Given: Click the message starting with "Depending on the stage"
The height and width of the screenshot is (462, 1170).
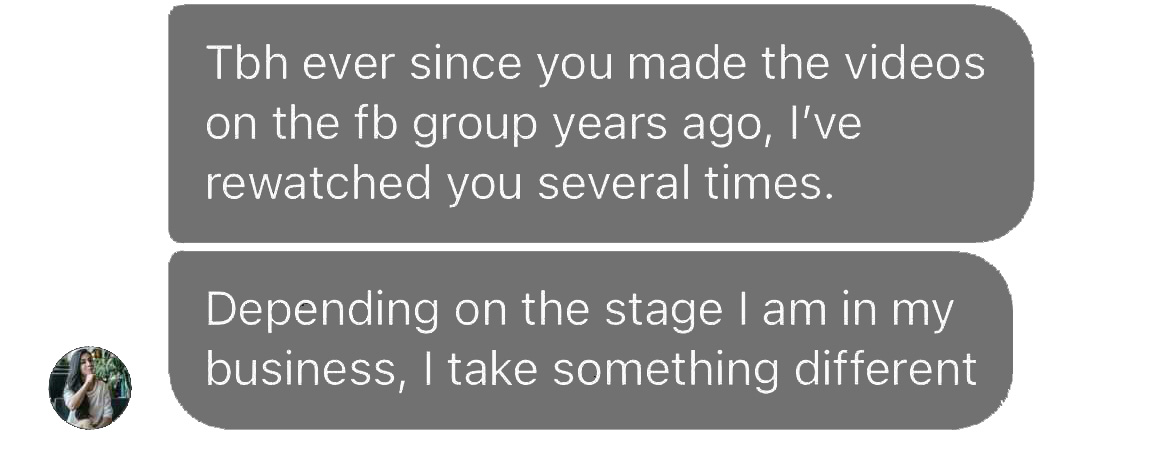Looking at the screenshot, I should click(590, 340).
